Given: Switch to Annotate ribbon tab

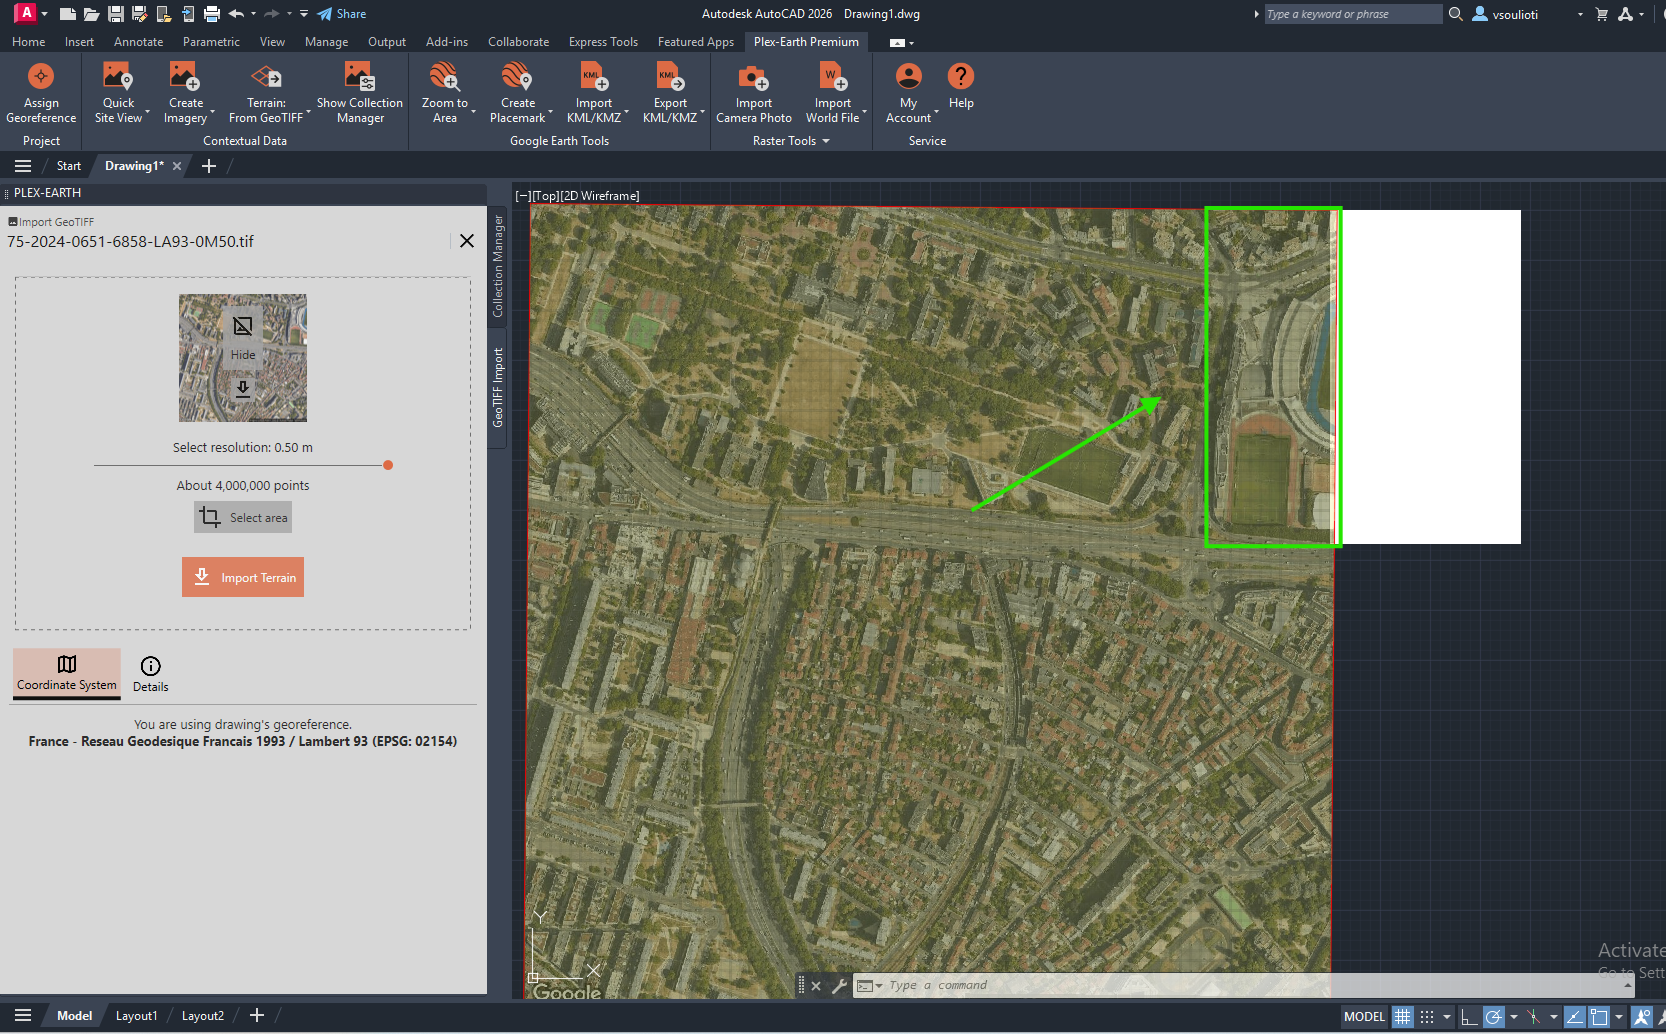Looking at the screenshot, I should (138, 42).
